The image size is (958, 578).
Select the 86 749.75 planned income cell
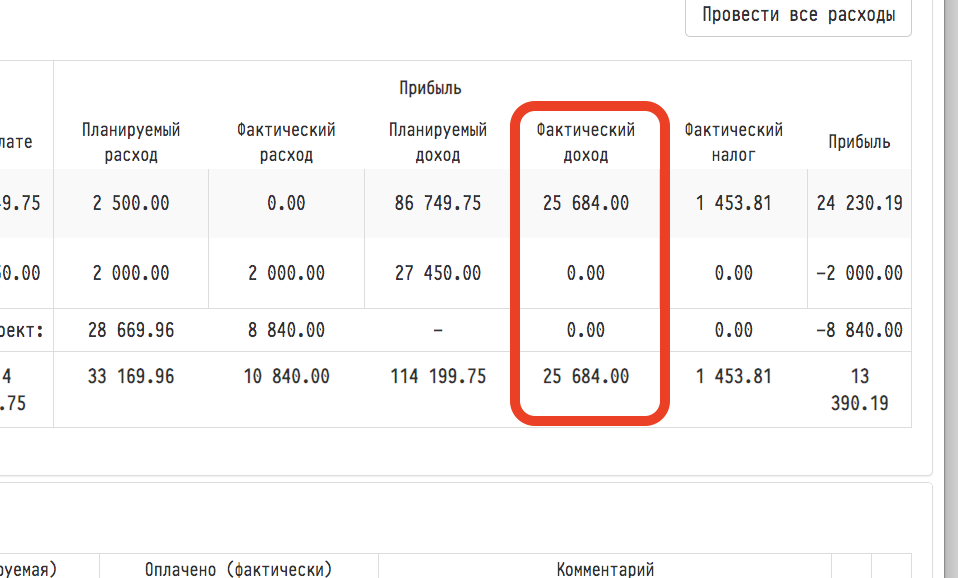click(438, 203)
